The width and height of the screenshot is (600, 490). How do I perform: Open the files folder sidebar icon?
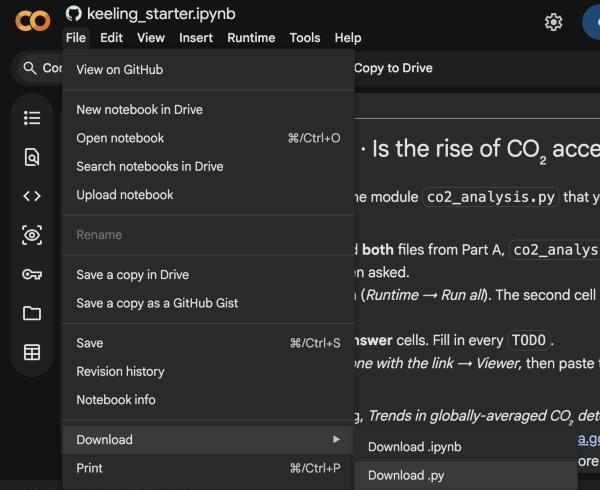pyautogui.click(x=32, y=313)
